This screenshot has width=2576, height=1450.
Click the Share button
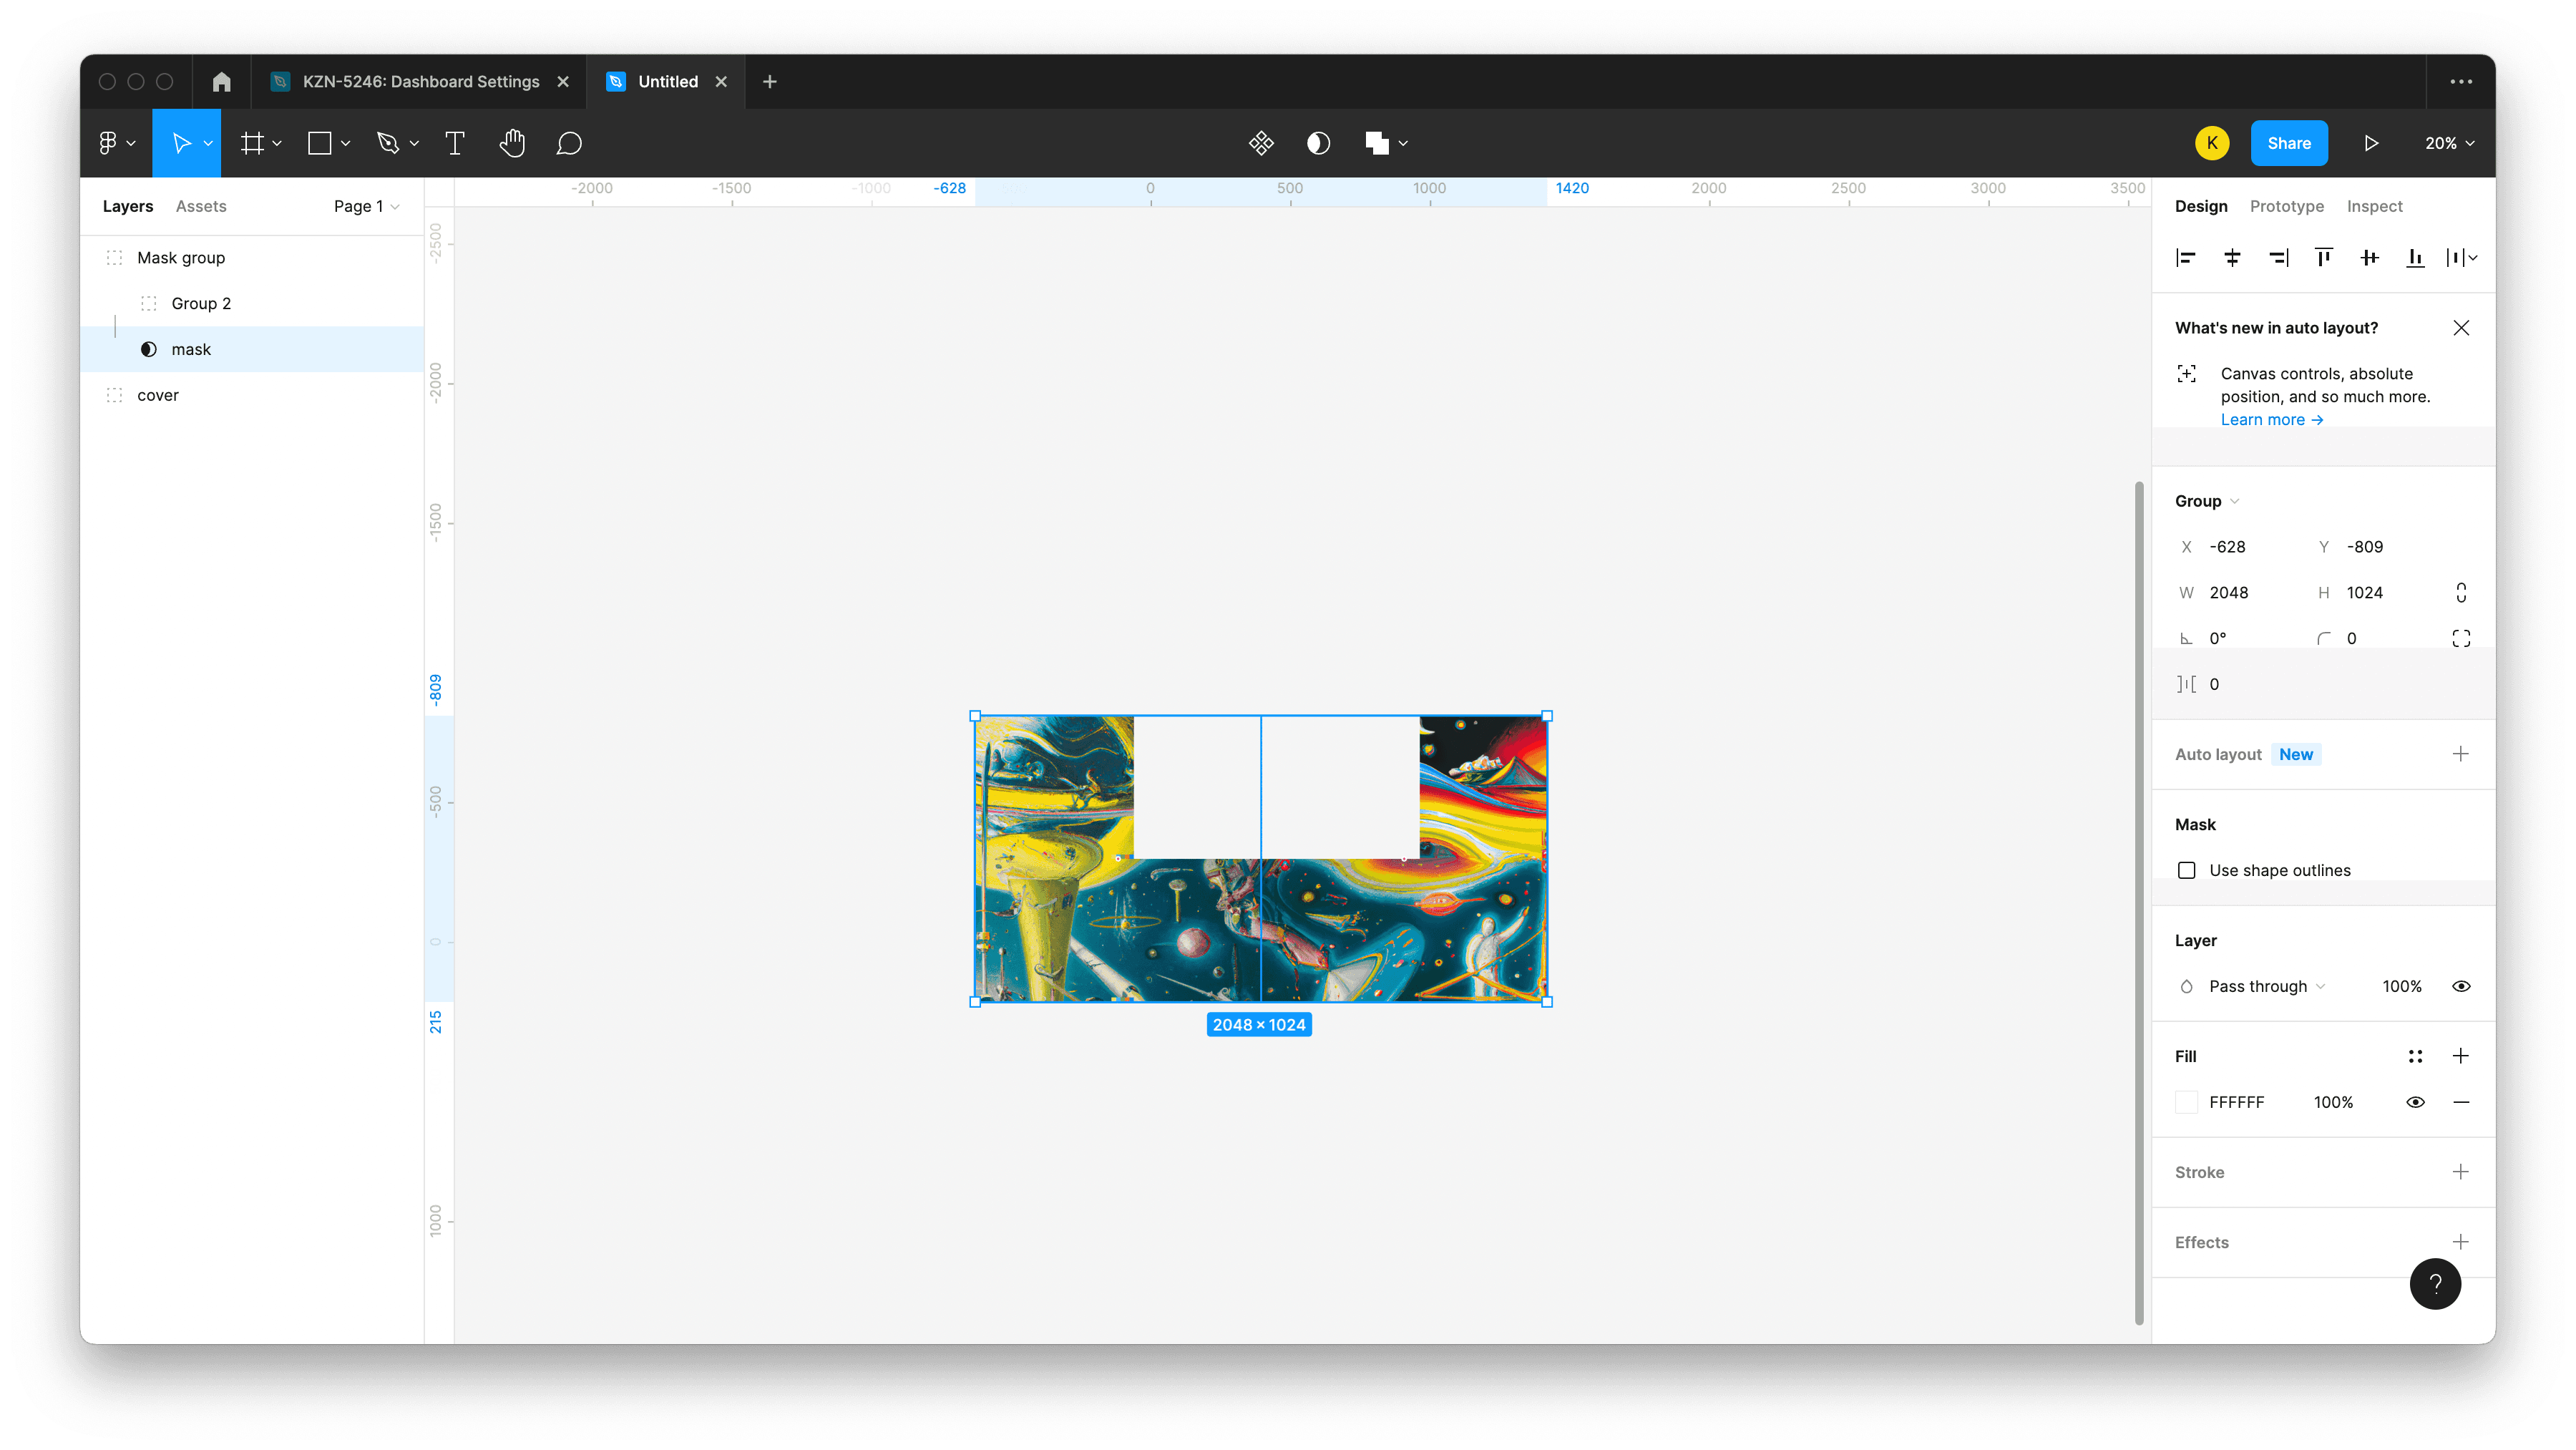click(x=2289, y=143)
